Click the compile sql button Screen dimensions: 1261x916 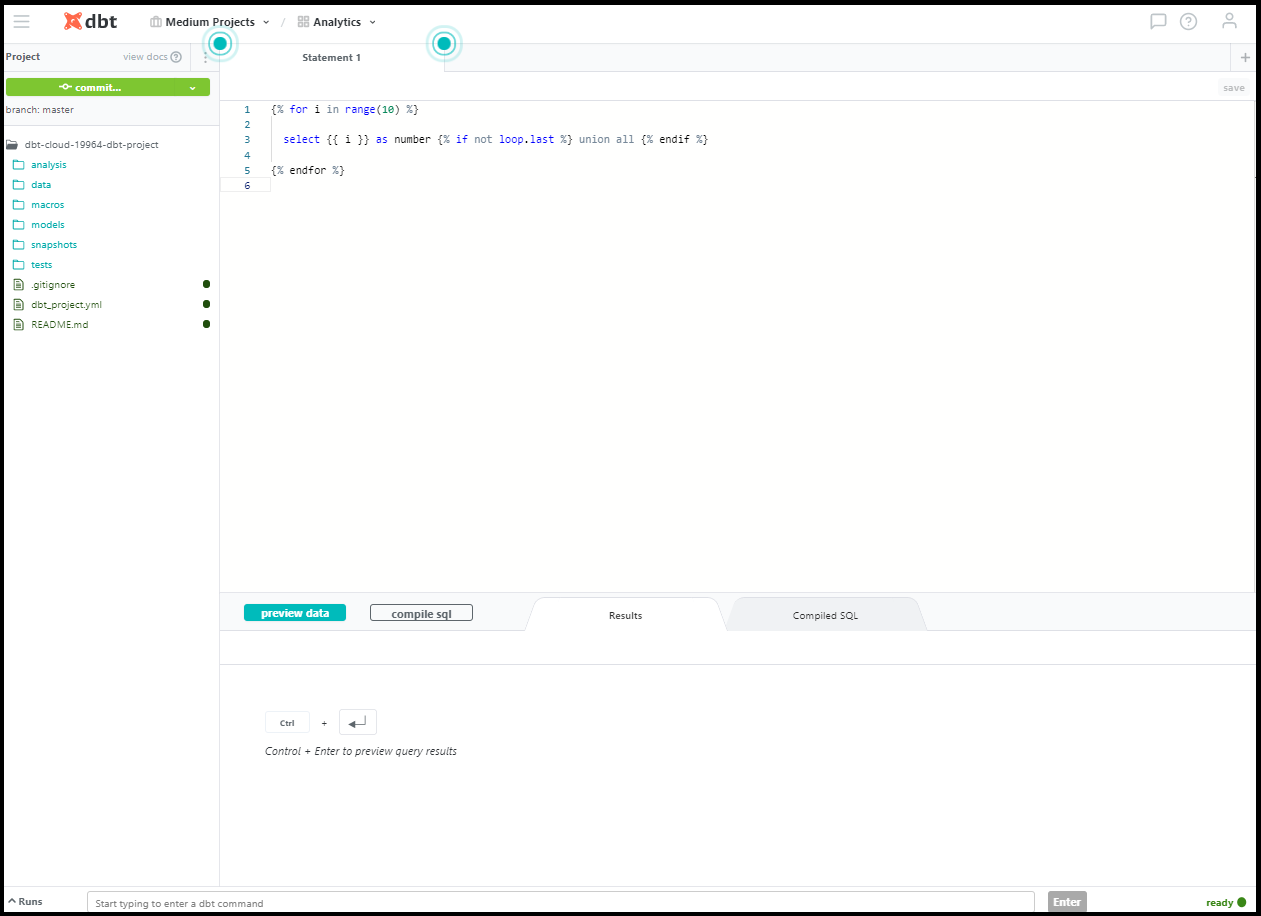tap(421, 613)
